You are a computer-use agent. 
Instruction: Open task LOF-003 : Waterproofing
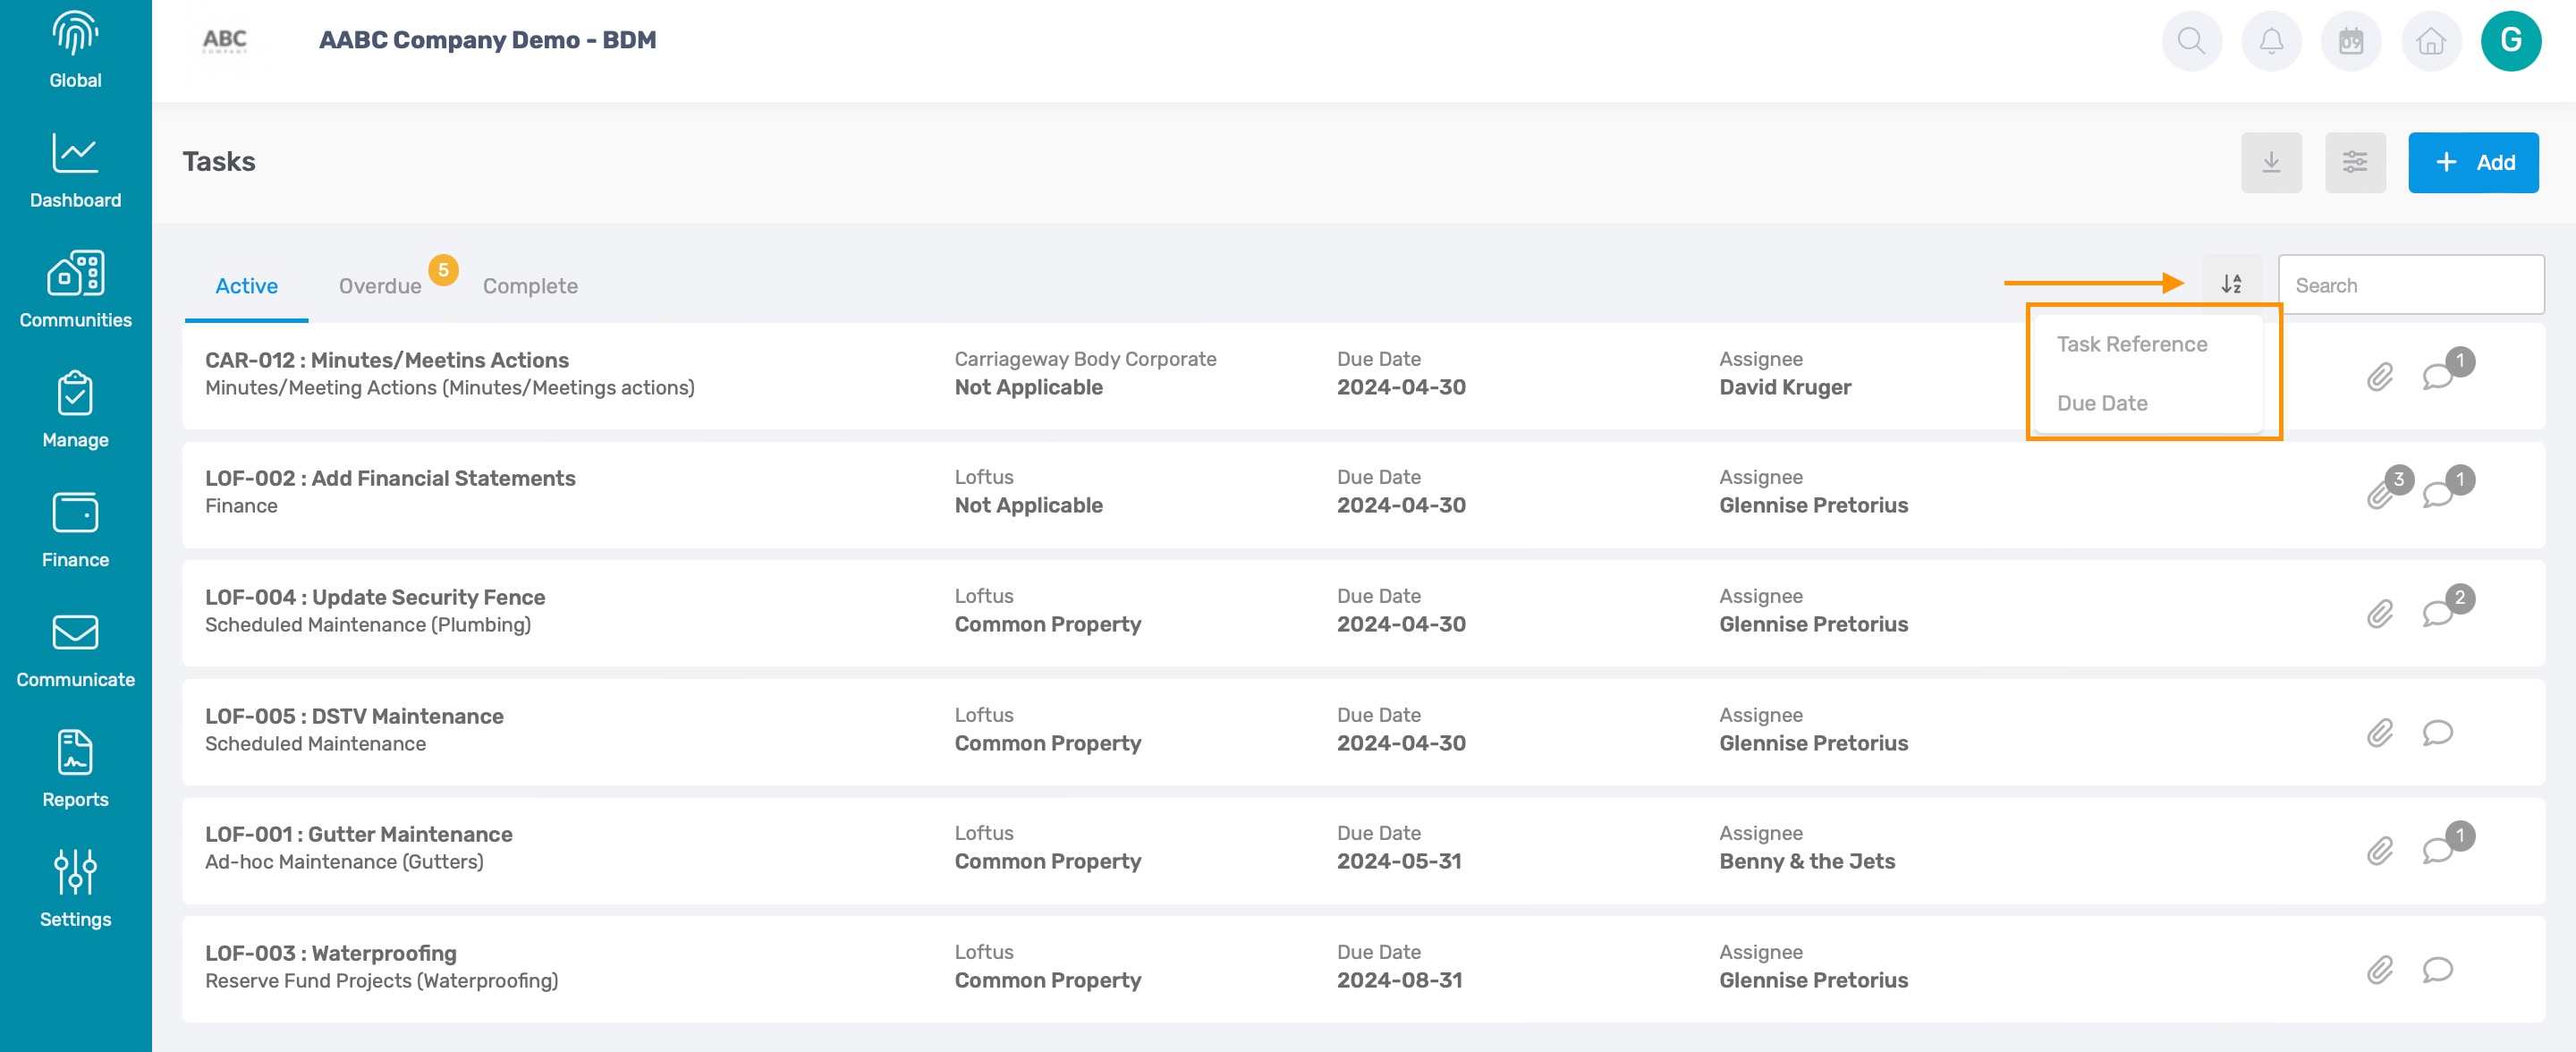331,953
